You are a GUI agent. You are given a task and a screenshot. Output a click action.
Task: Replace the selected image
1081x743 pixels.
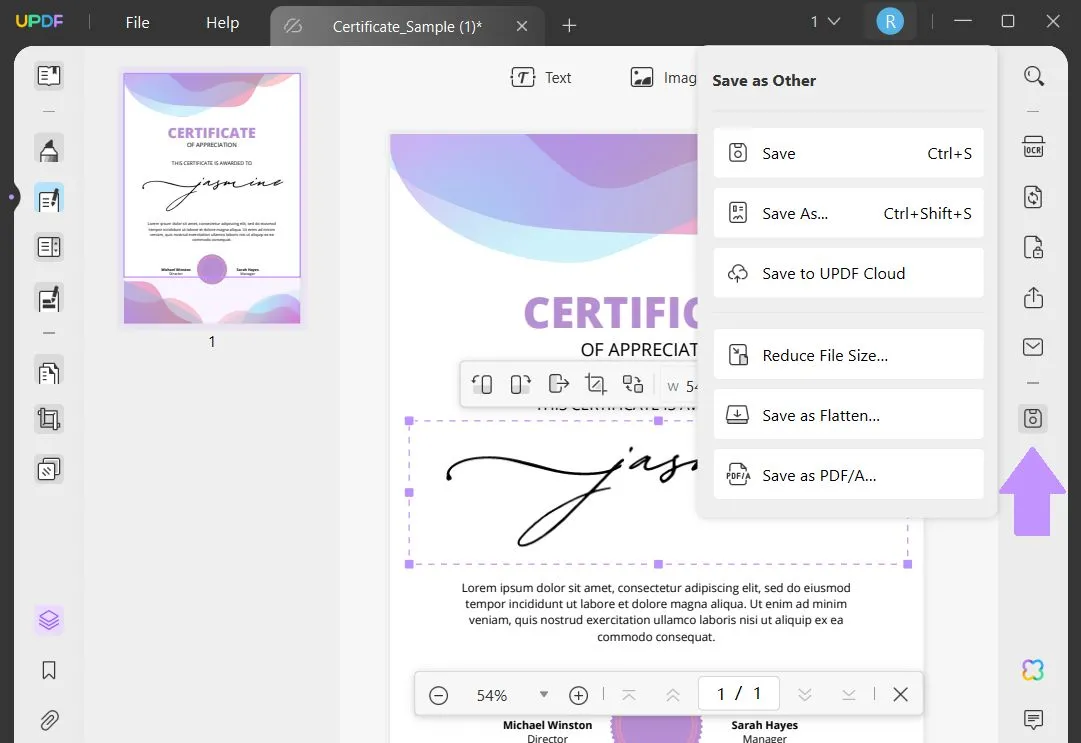[x=633, y=383]
